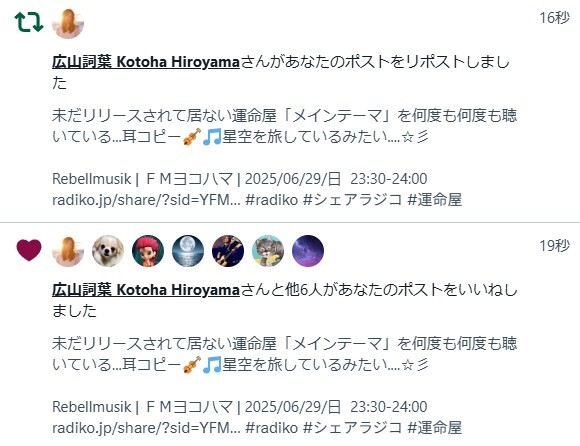Open the white puppy avatar profile

[108, 251]
